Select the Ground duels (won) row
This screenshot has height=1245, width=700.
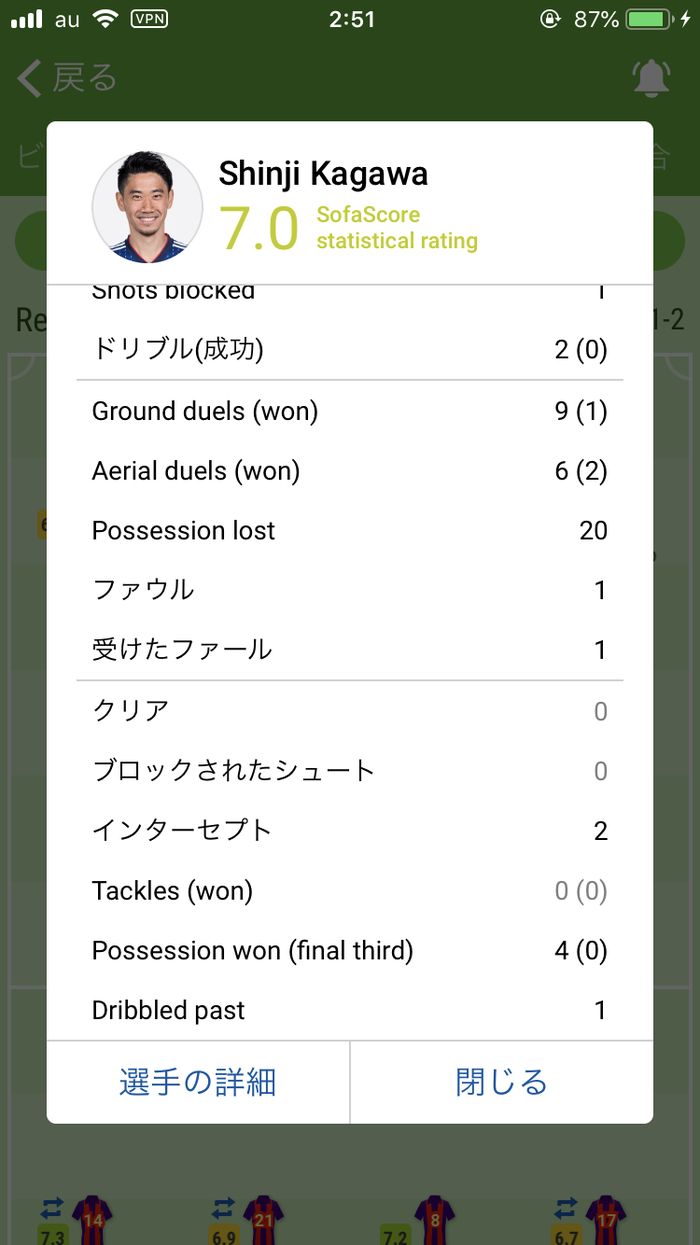click(x=350, y=411)
